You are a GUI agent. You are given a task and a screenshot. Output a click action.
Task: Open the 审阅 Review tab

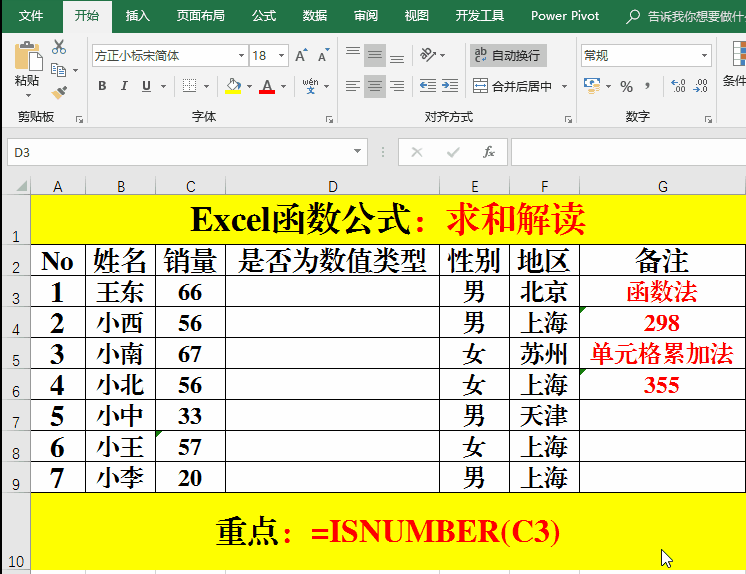coord(366,16)
